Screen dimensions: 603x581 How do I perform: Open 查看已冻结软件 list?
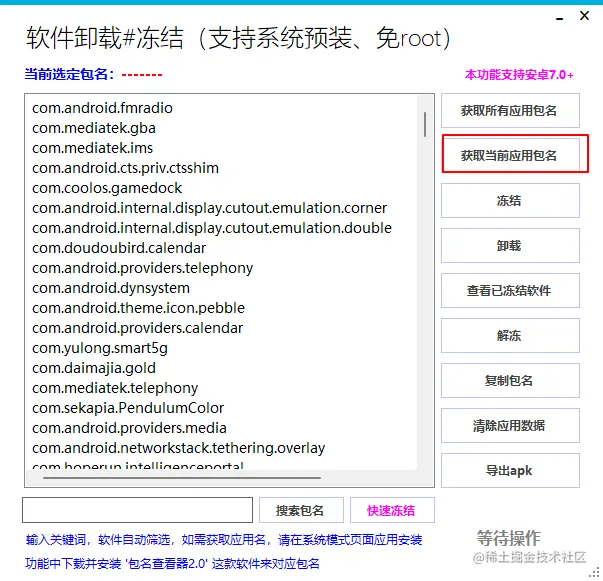[510, 290]
